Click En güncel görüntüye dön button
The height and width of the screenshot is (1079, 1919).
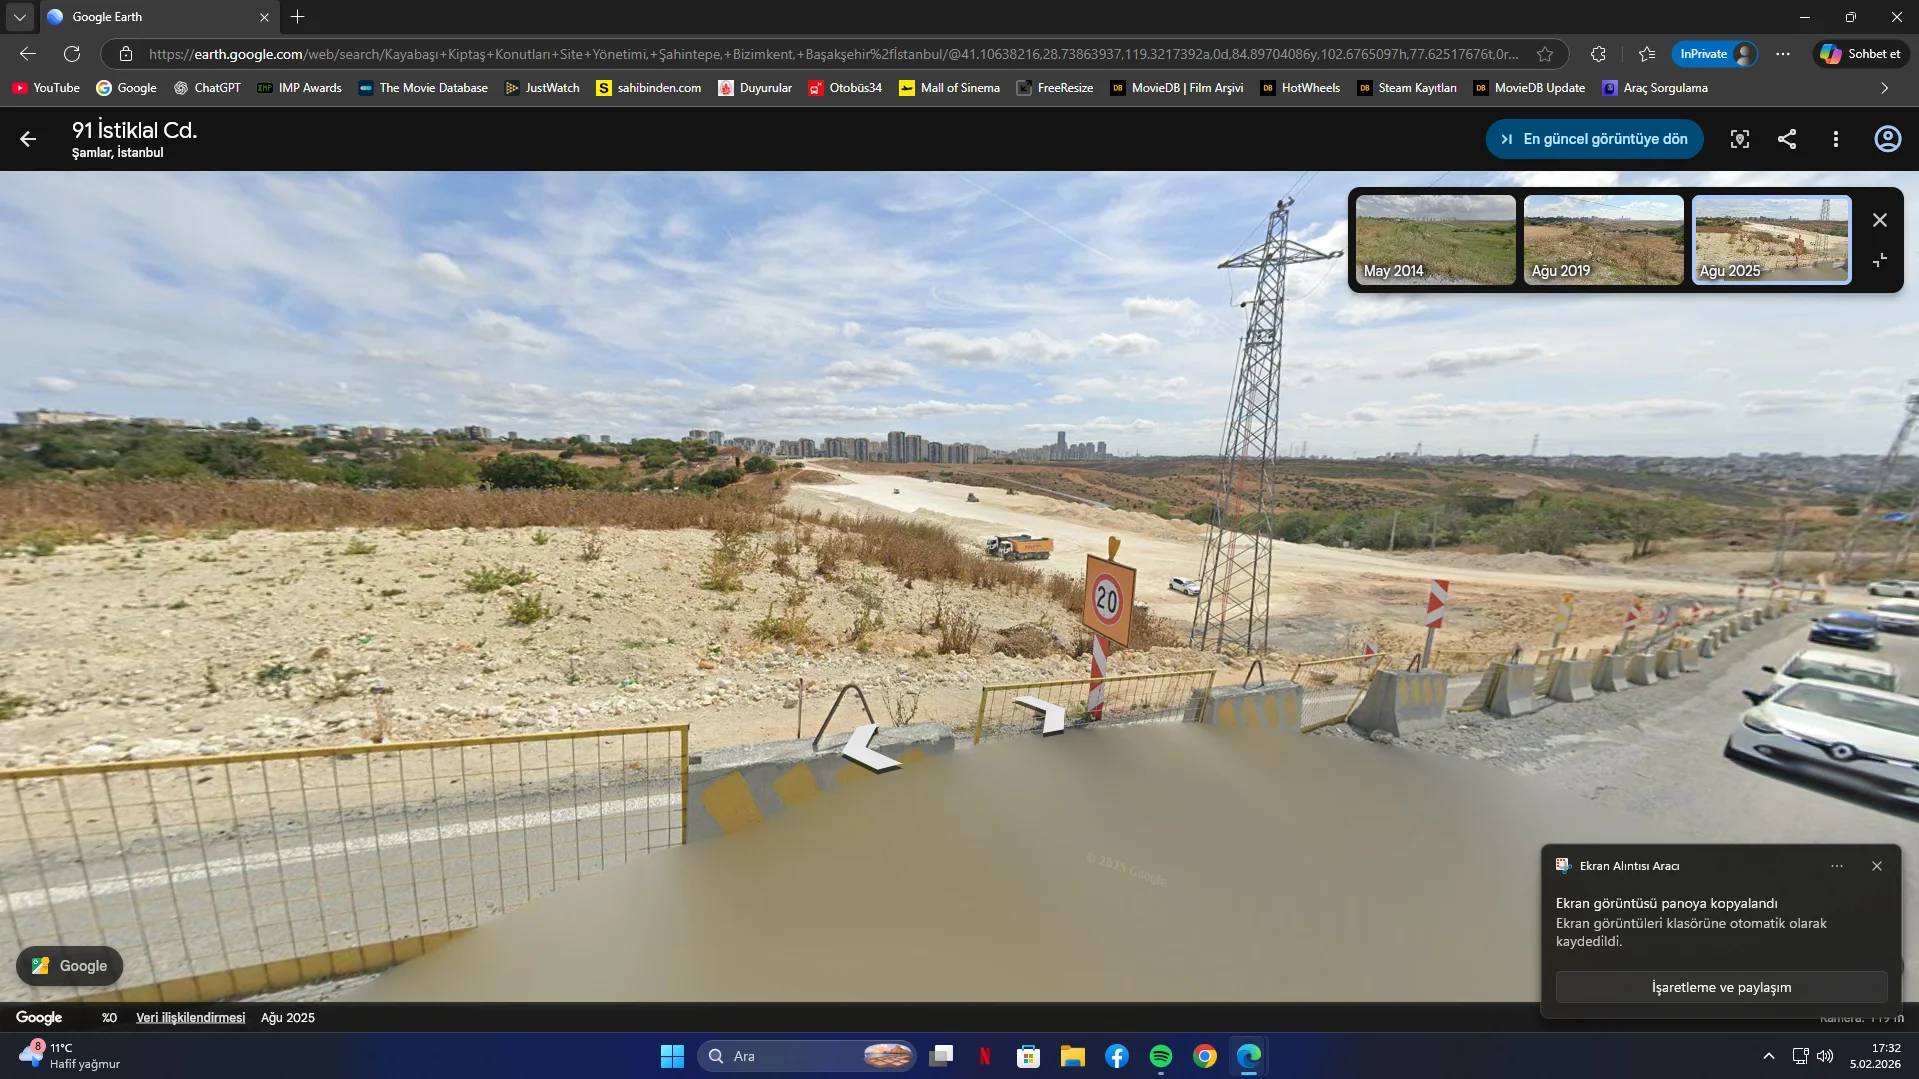1594,139
